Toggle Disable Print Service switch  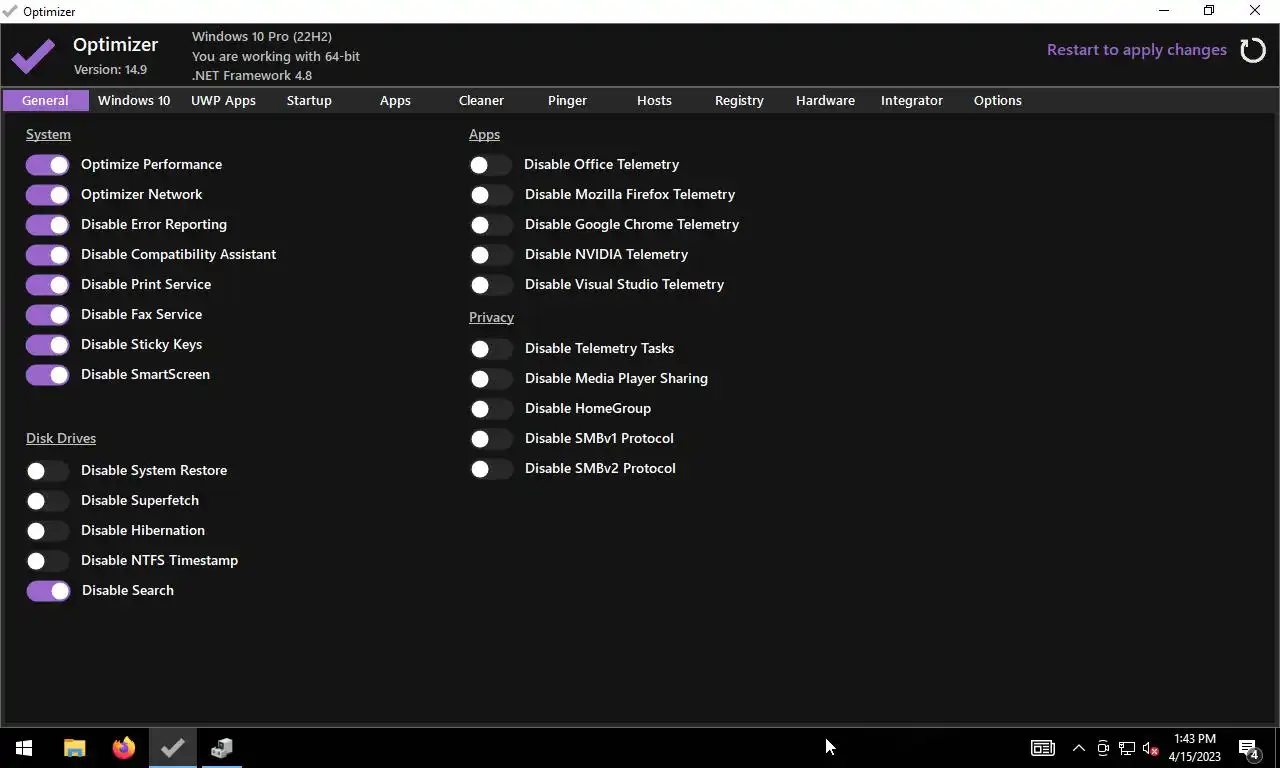(x=48, y=285)
